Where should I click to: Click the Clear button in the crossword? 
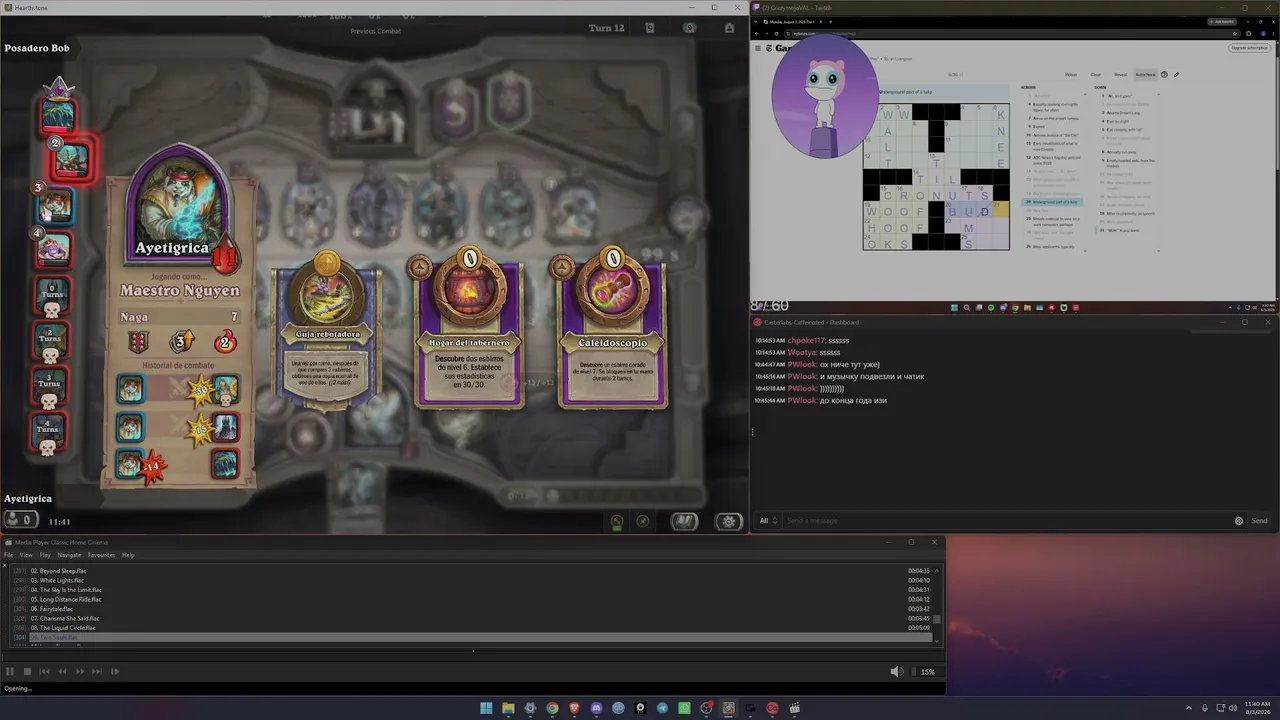point(1096,74)
